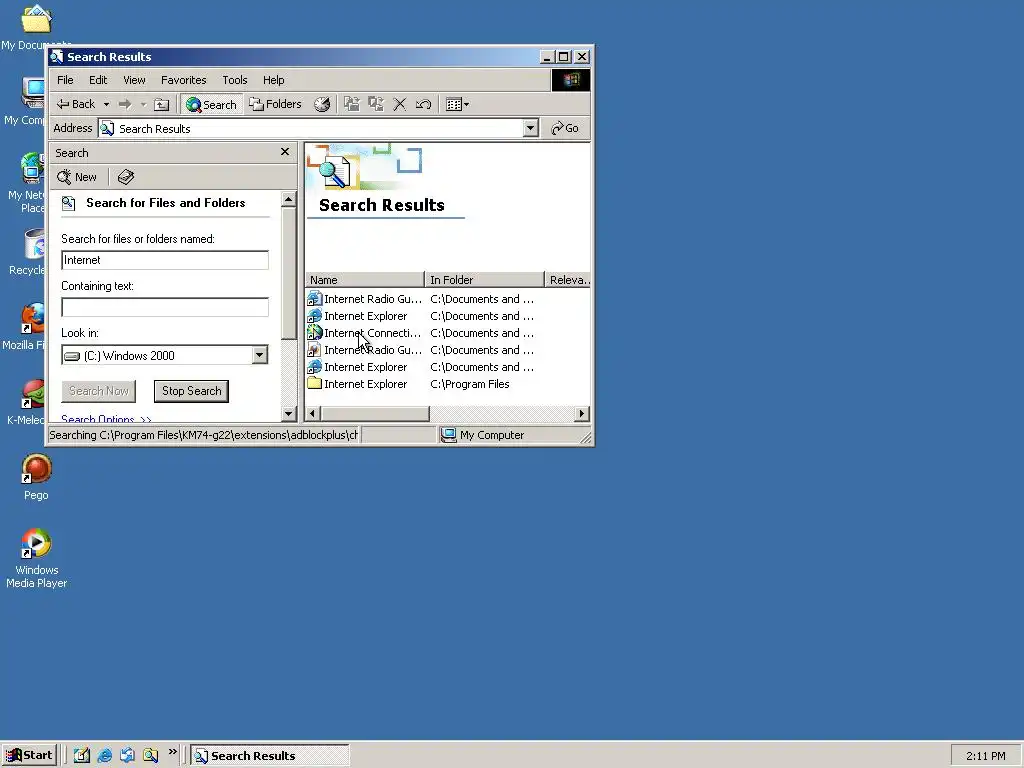Click the Forward arrow toolbar button
This screenshot has width=1024, height=768.
125,104
